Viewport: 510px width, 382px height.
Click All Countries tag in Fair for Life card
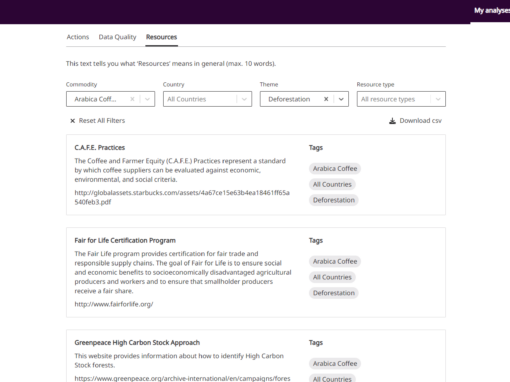(x=332, y=277)
